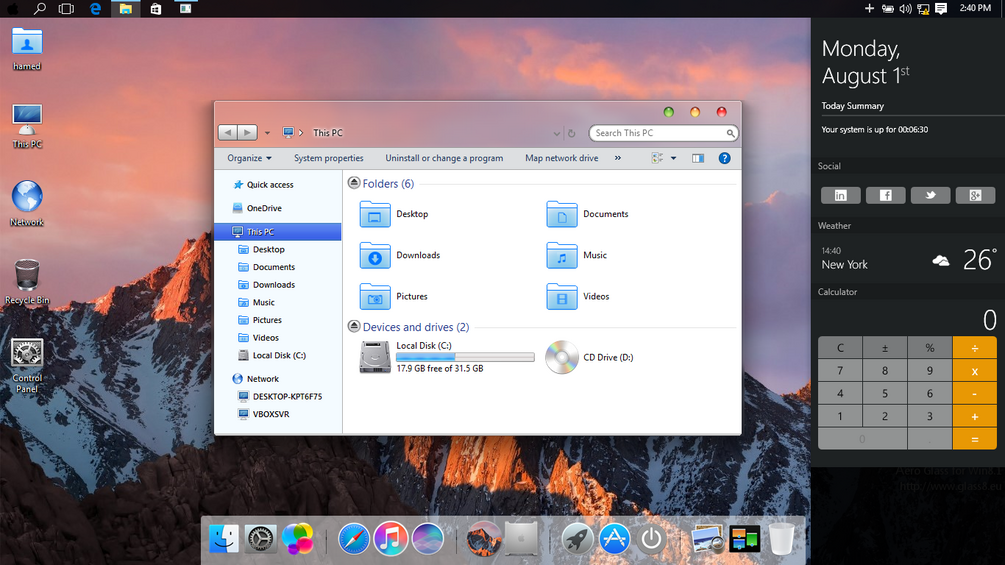The width and height of the screenshot is (1005, 565).
Task: Open the Twitter social button
Action: coord(930,195)
